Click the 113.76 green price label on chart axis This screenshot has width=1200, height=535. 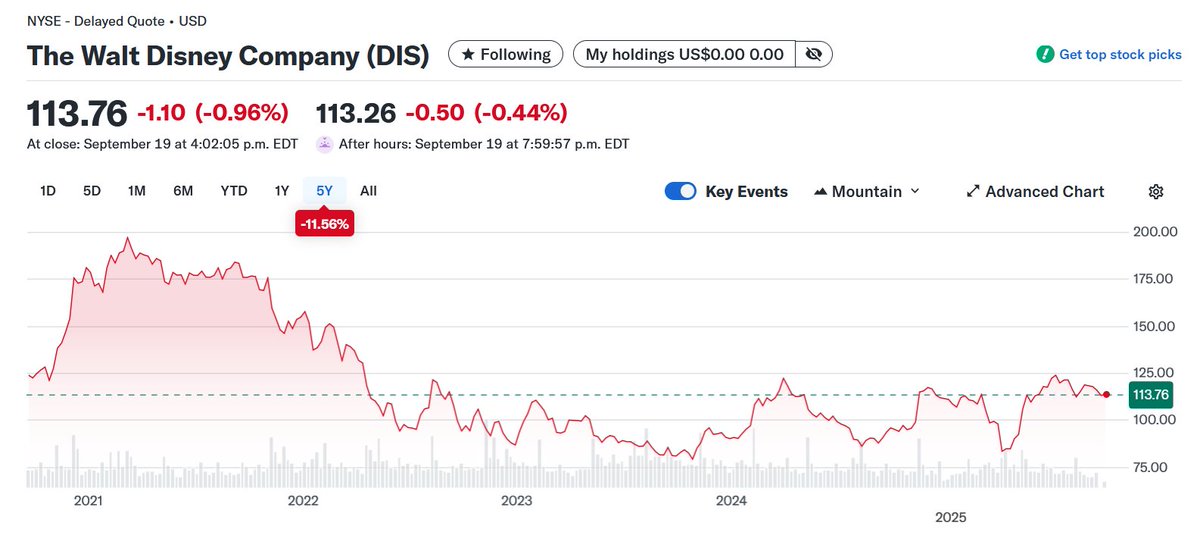[x=1149, y=395]
